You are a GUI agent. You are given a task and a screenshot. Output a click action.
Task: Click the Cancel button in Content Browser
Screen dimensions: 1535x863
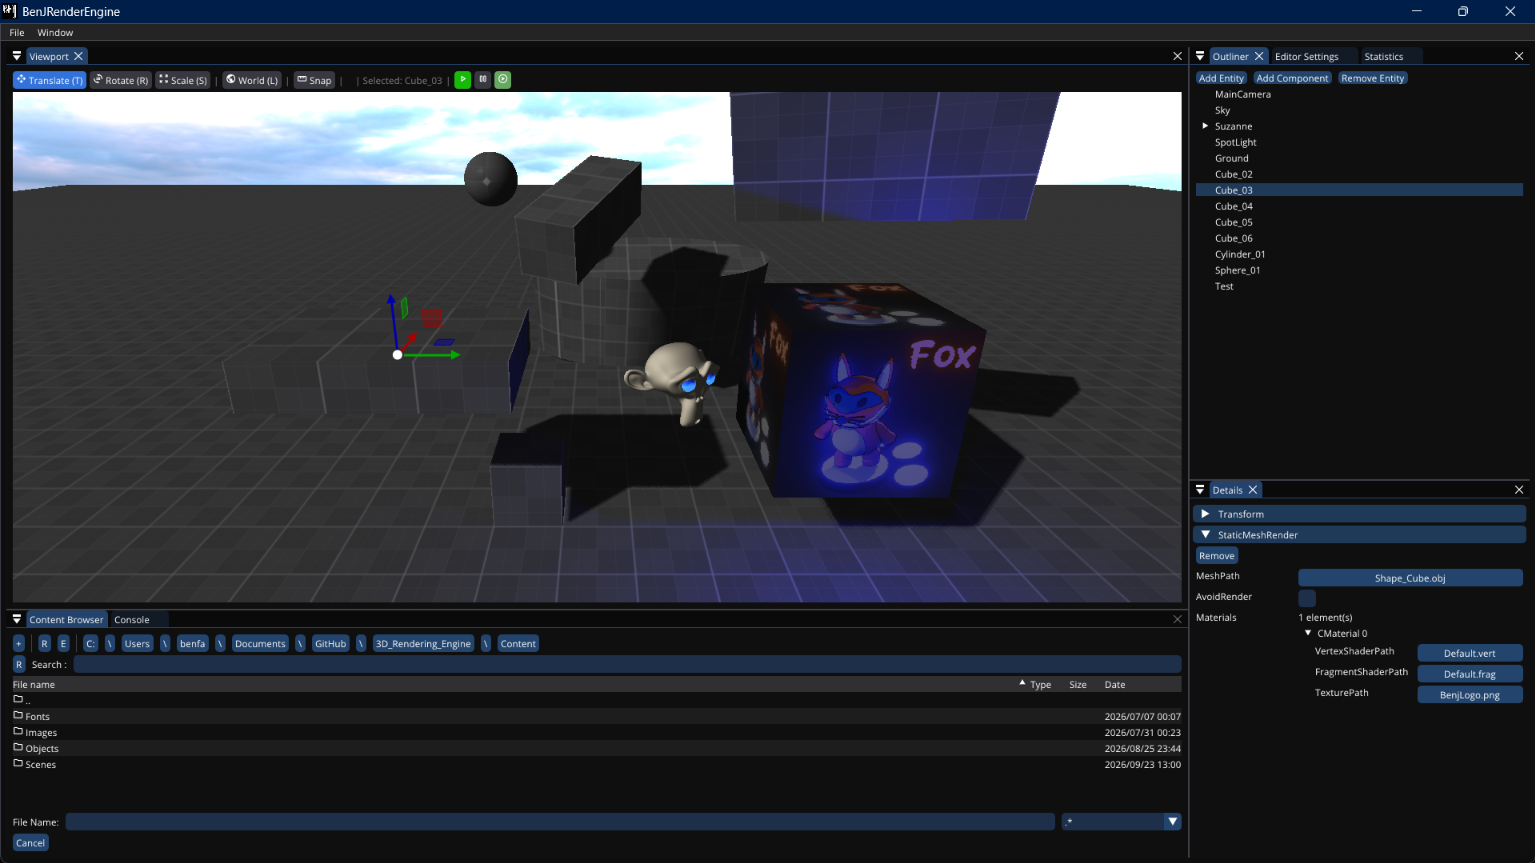point(31,843)
